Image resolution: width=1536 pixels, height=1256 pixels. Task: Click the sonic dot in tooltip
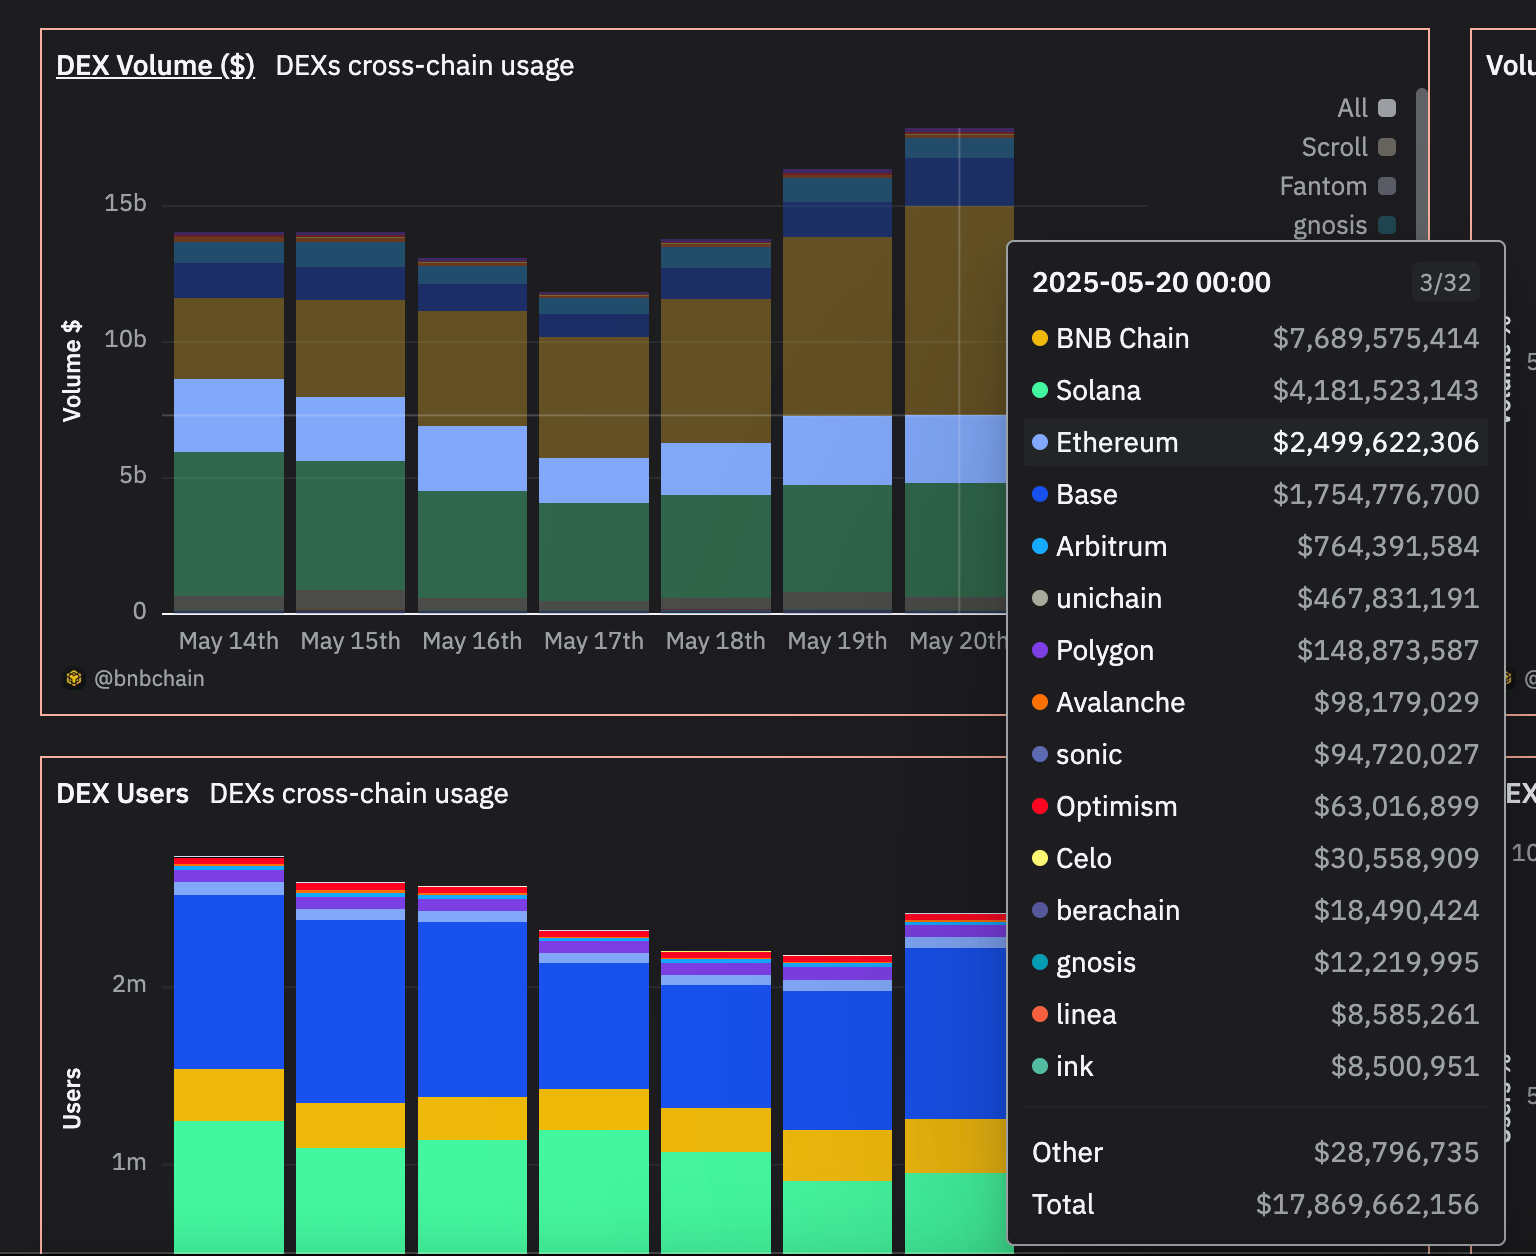tap(1040, 754)
